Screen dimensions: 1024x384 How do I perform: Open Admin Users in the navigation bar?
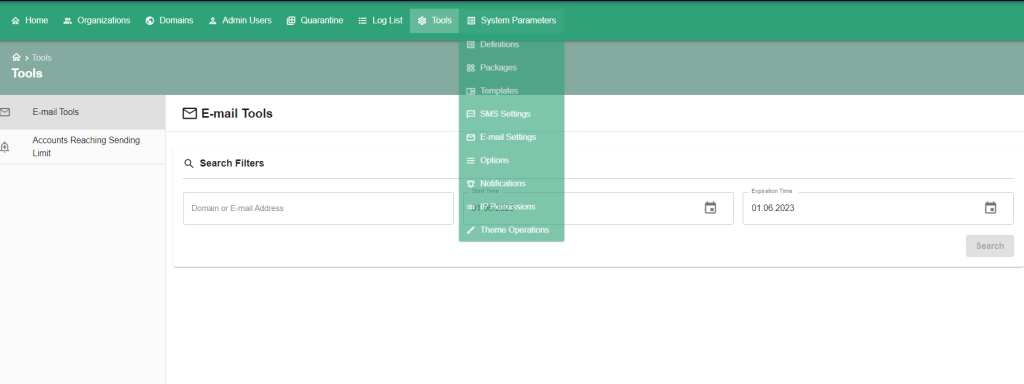click(x=240, y=21)
